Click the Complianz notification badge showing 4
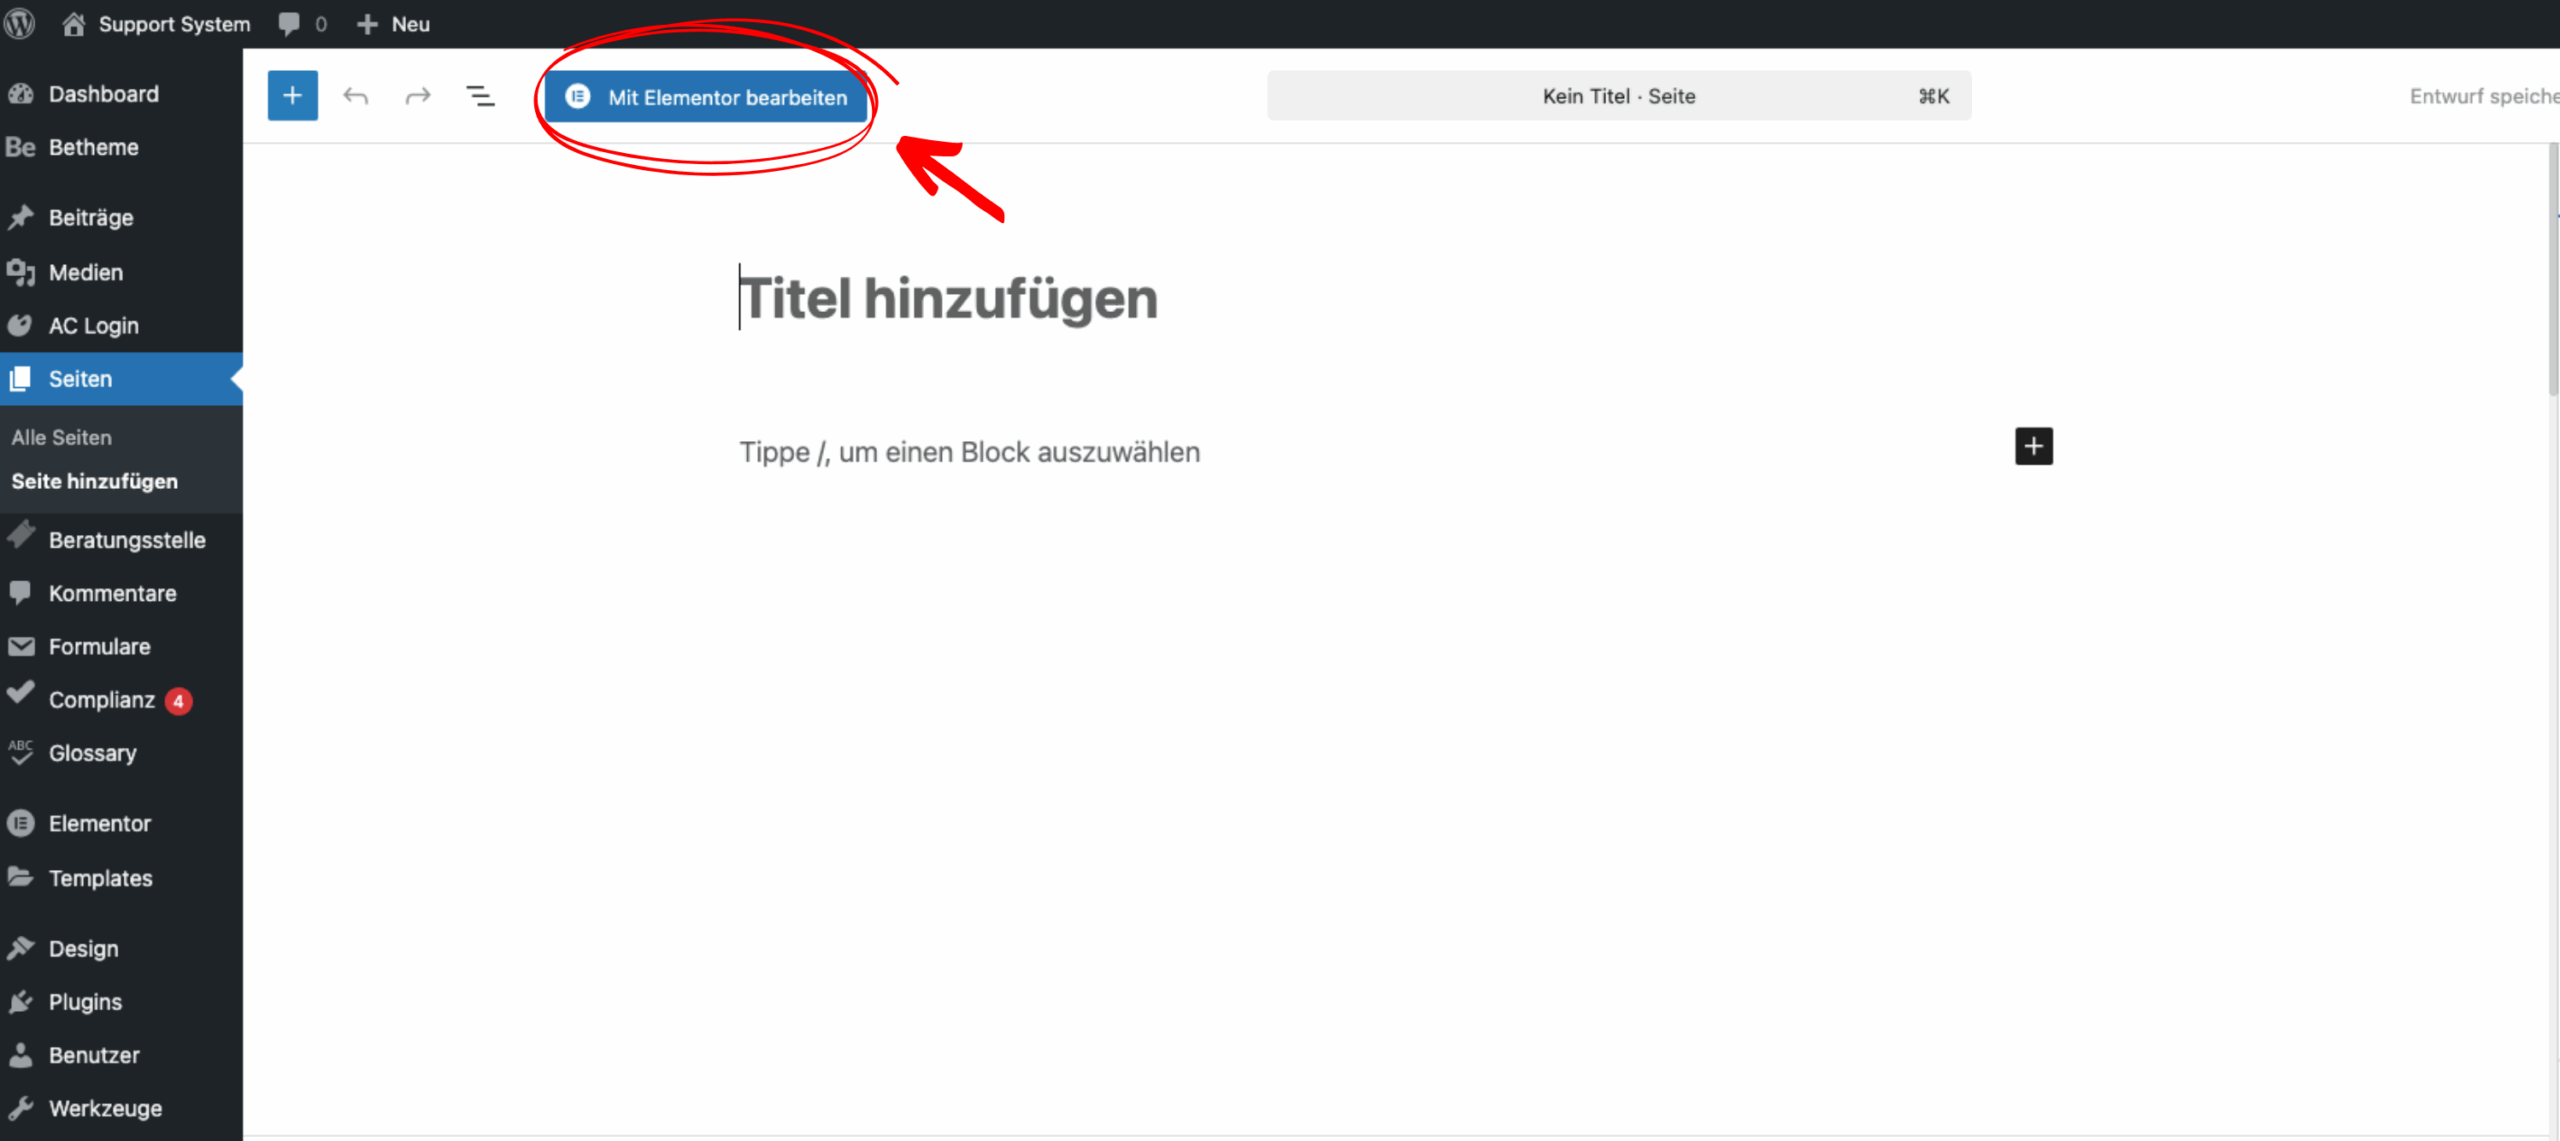The height and width of the screenshot is (1141, 2560). [x=178, y=700]
